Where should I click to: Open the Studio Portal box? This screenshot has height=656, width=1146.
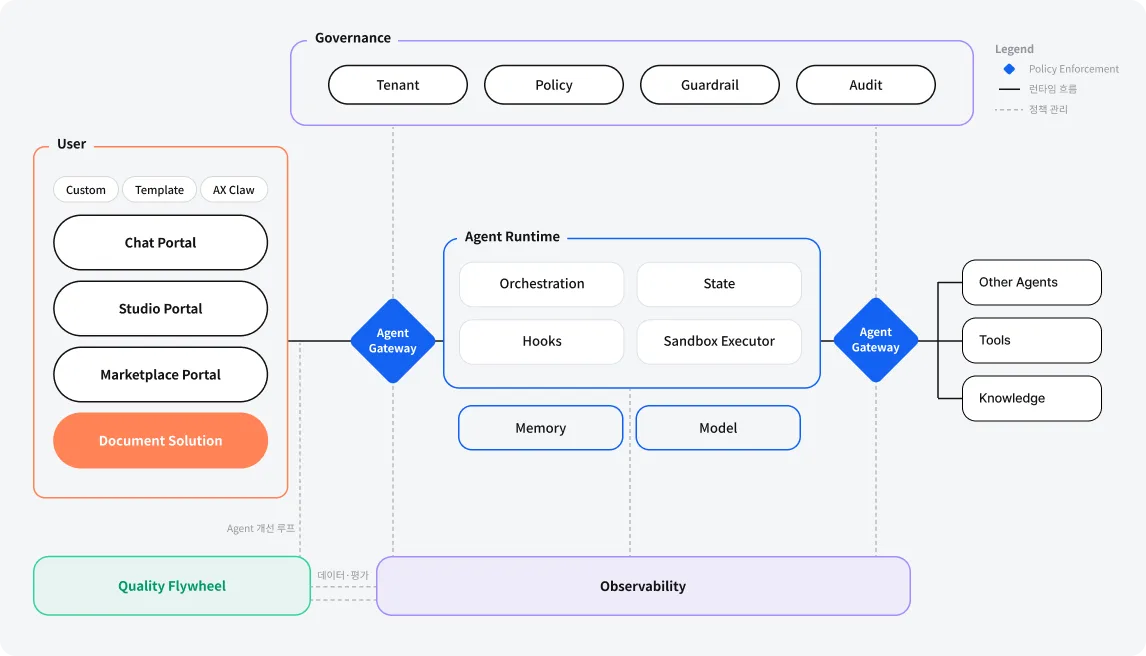tap(160, 308)
